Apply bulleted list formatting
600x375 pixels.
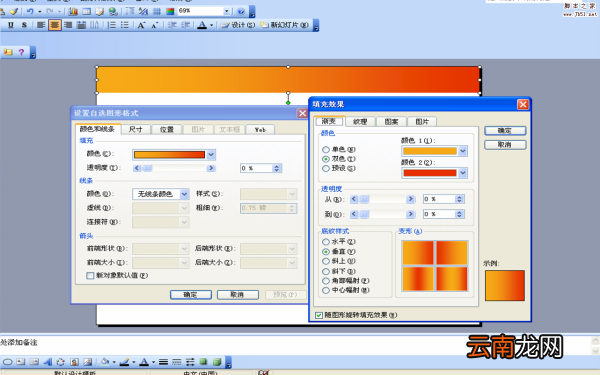(x=125, y=25)
